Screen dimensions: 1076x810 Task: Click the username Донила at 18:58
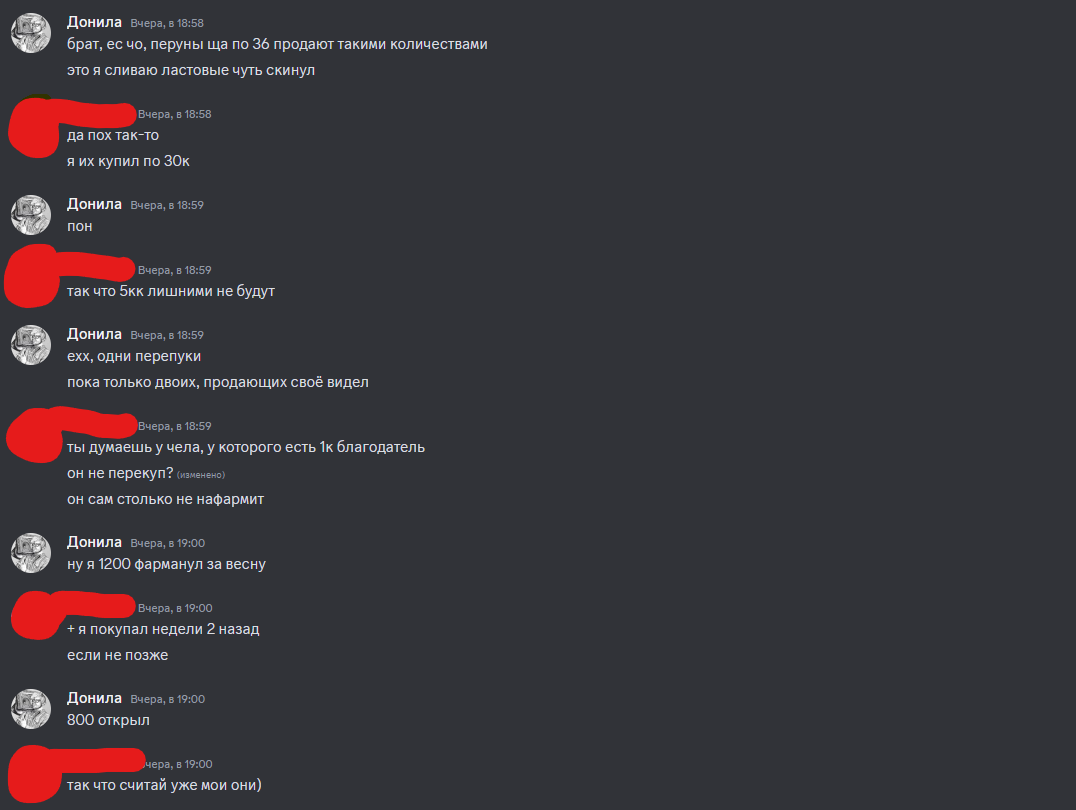(94, 22)
